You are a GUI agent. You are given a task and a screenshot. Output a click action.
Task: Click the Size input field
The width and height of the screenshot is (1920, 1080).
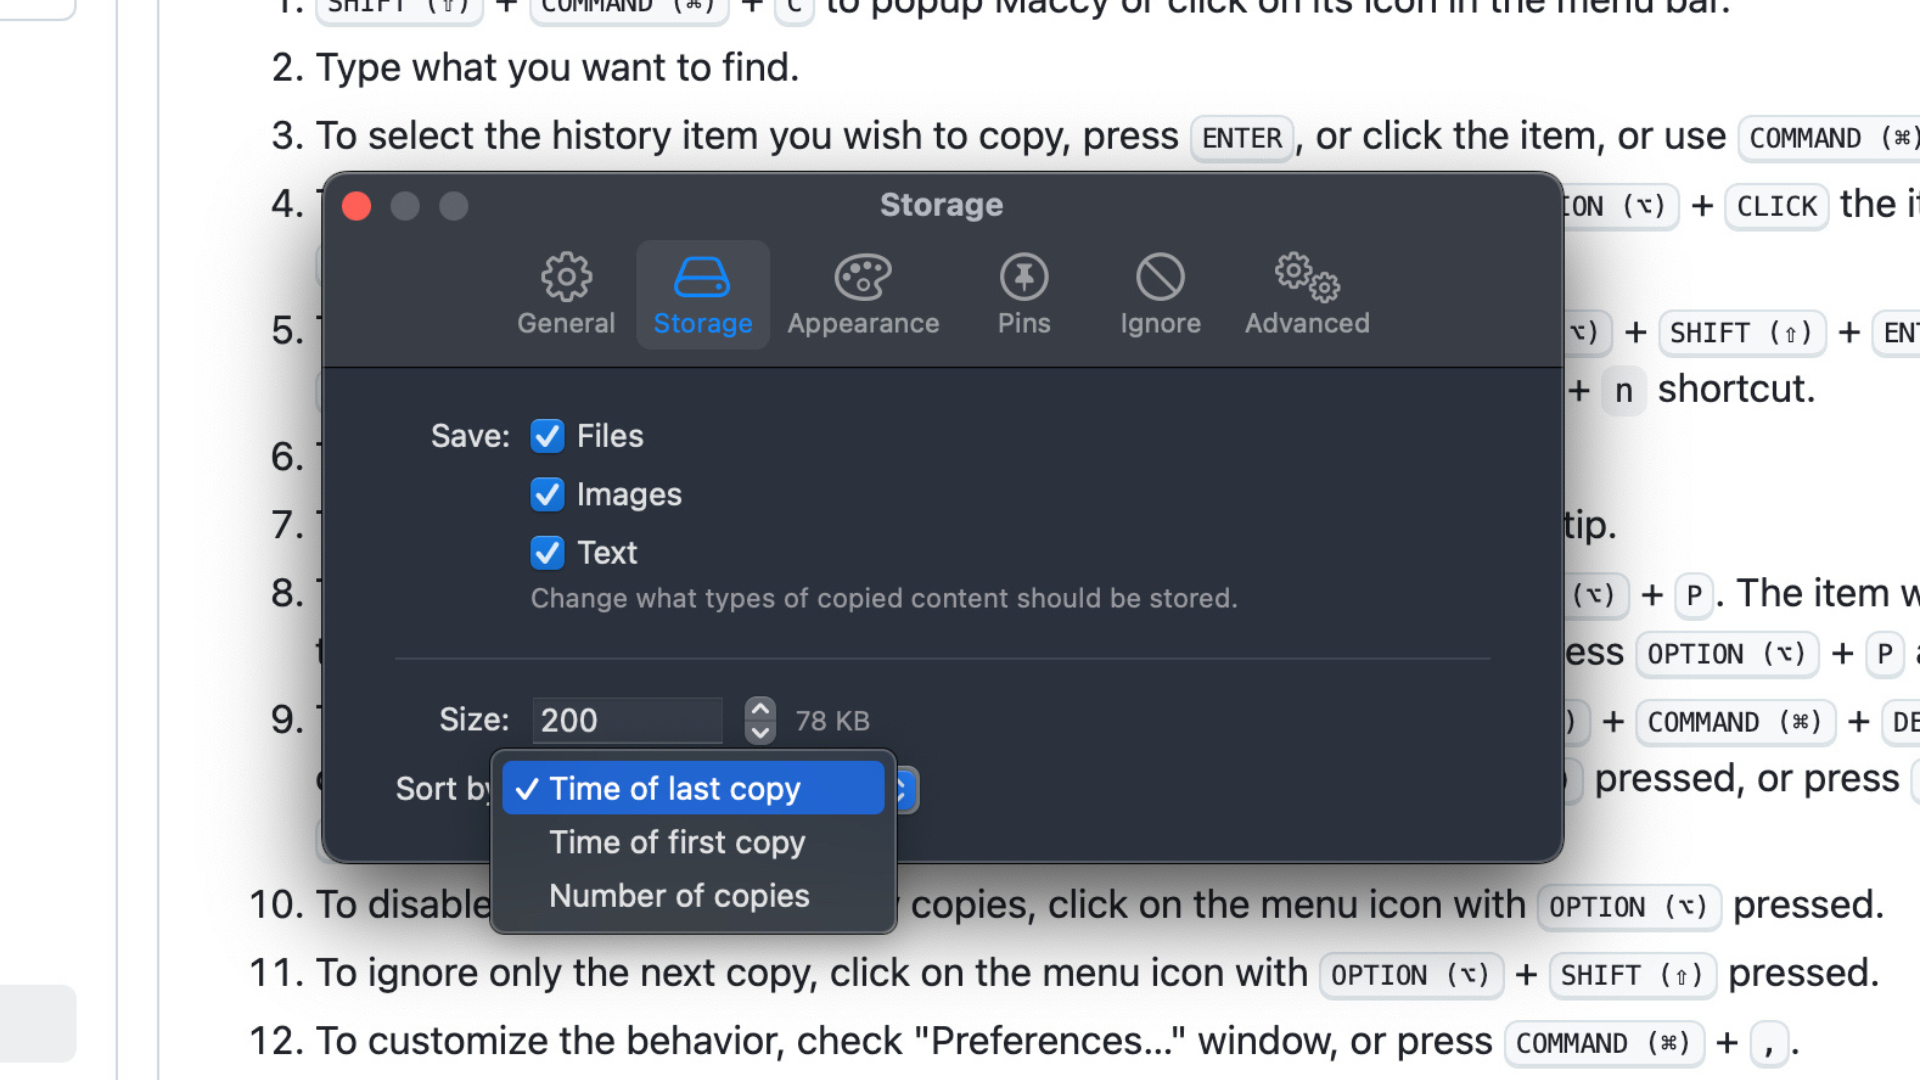(626, 720)
